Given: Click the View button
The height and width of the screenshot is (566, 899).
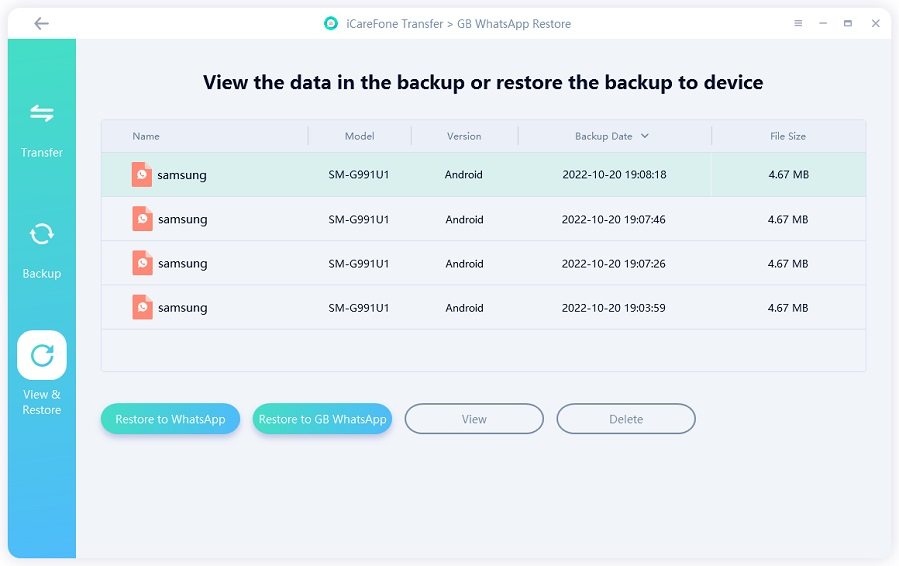Looking at the screenshot, I should tap(474, 419).
